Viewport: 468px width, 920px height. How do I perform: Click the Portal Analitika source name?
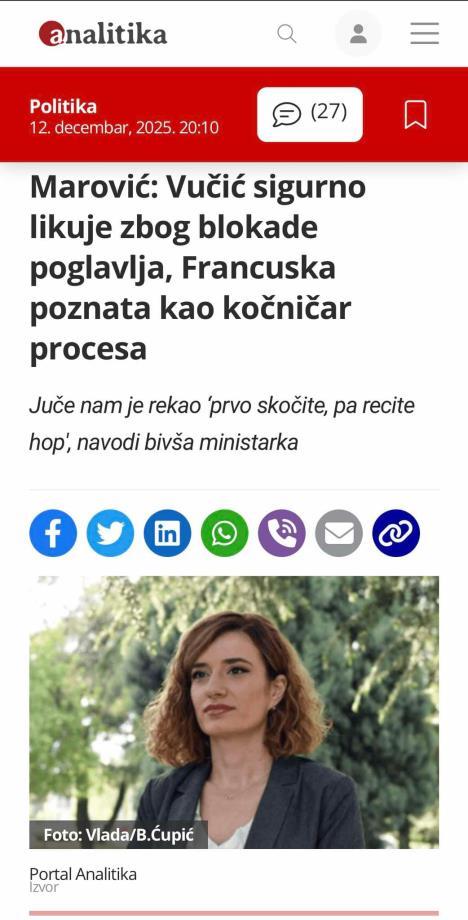click(x=83, y=874)
